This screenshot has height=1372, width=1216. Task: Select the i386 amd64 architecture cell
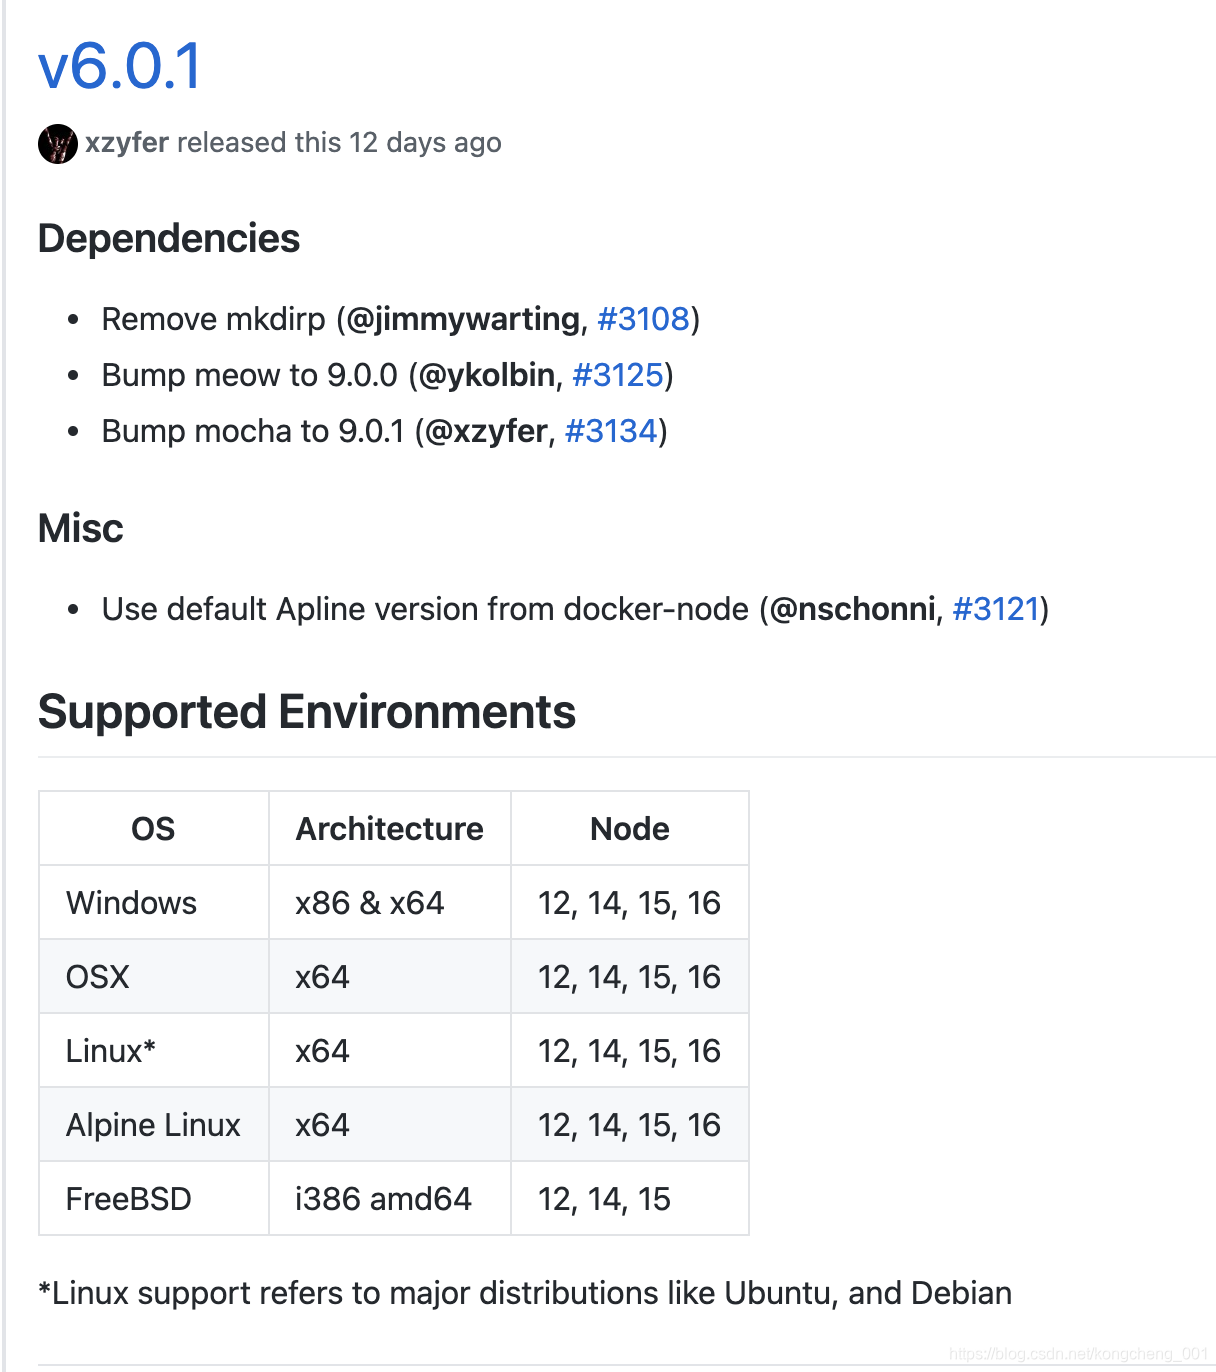(x=390, y=1198)
